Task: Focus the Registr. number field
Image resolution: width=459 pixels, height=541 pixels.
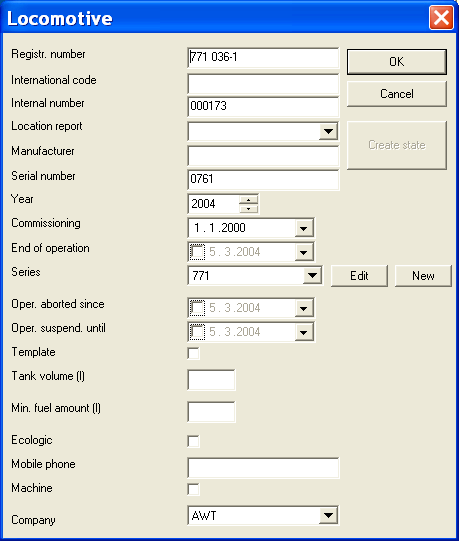Action: coord(263,58)
